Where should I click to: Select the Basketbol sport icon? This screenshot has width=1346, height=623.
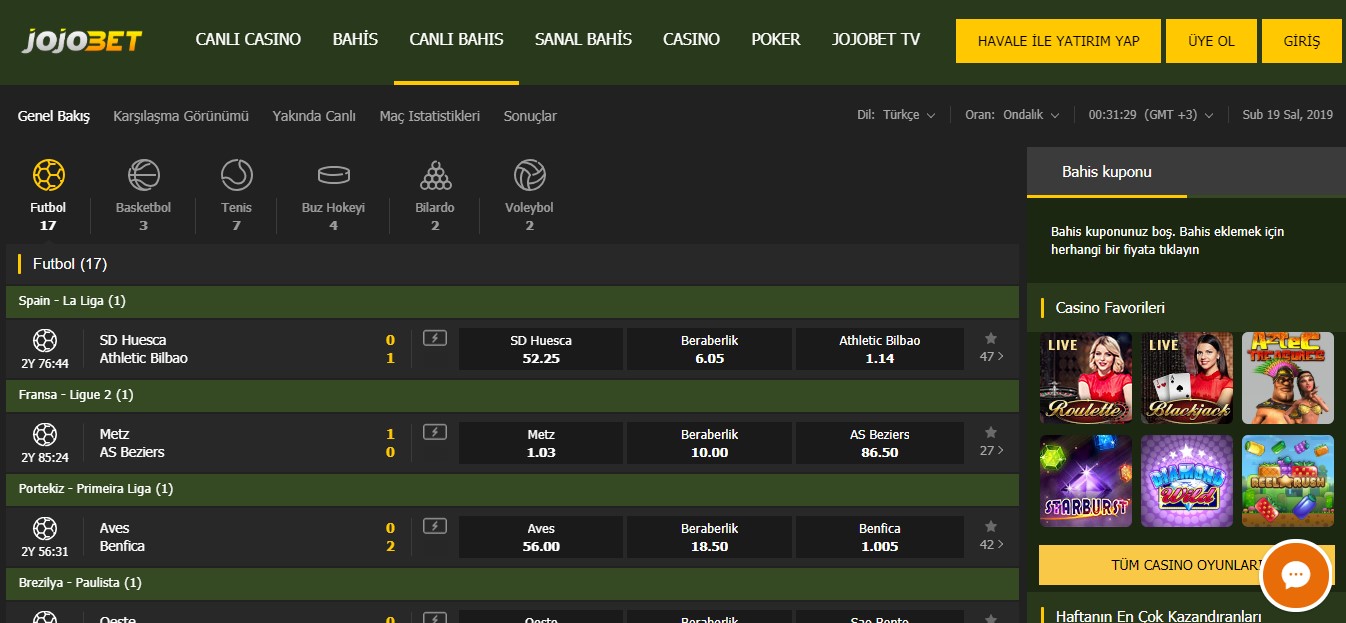(143, 176)
